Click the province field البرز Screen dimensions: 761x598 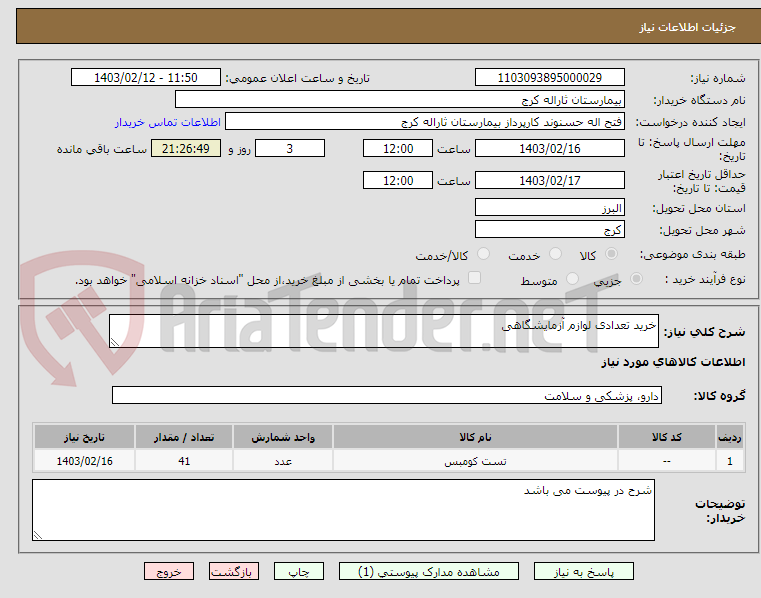(549, 207)
